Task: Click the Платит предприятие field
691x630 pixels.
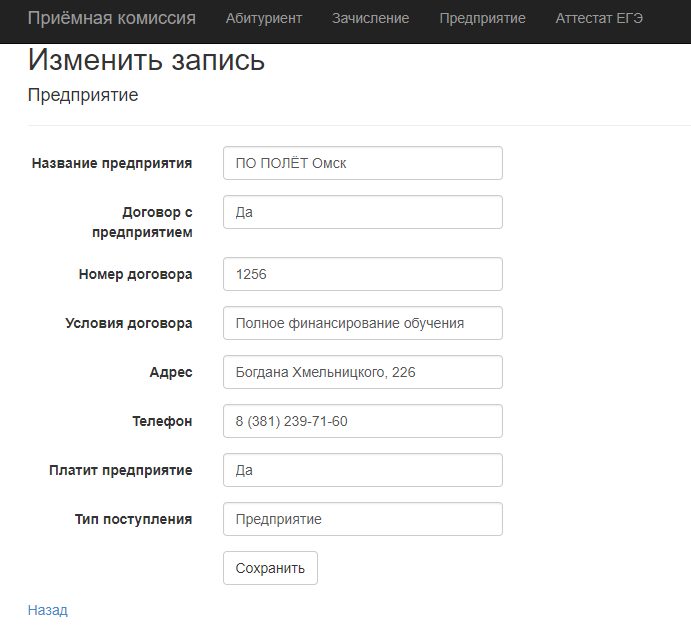Action: pos(363,470)
